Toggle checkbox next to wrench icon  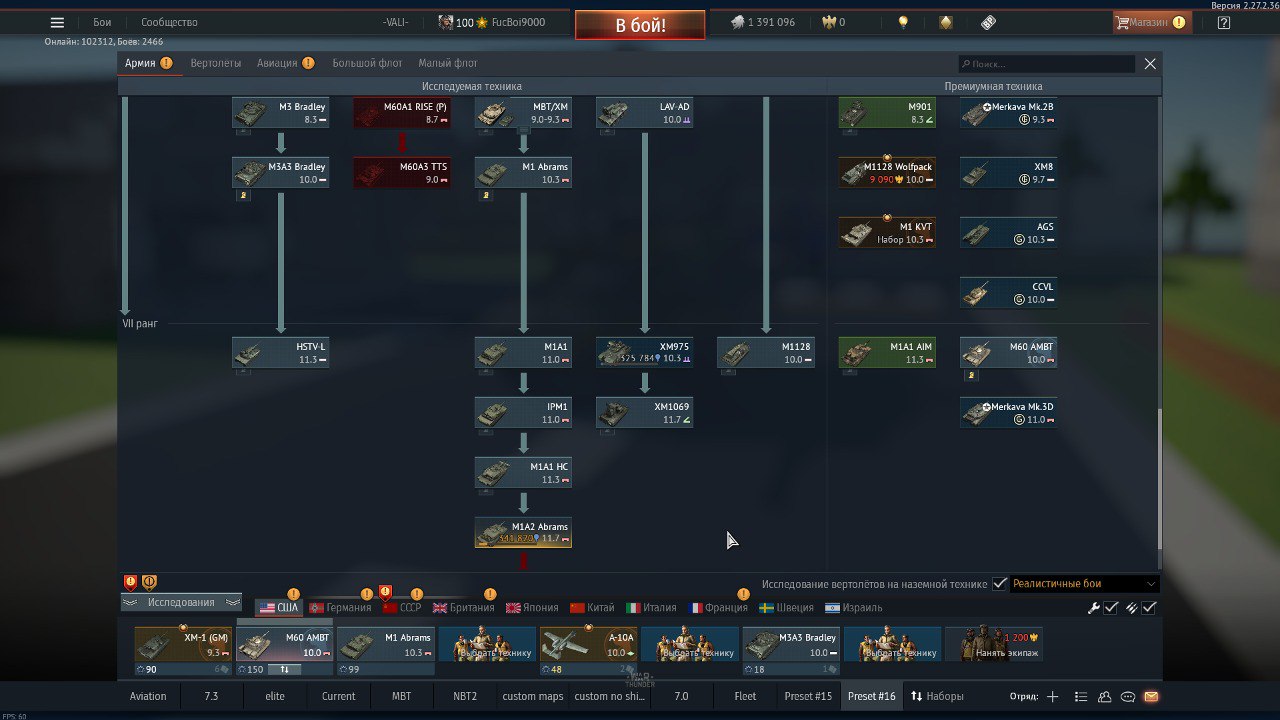(x=1111, y=607)
